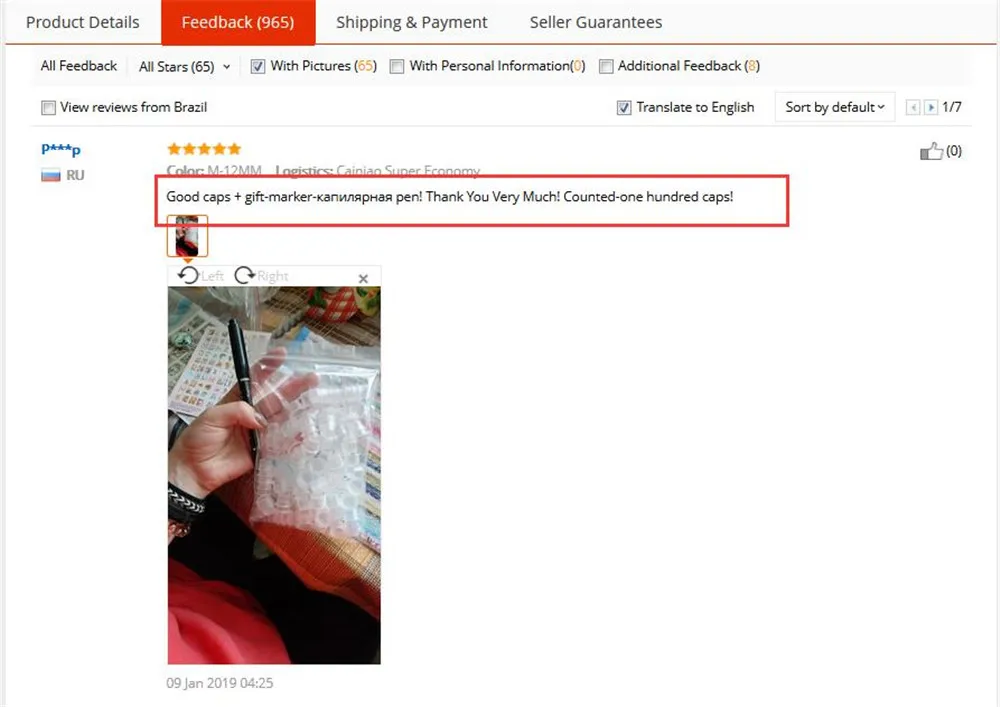Viewport: 1000px width, 707px height.
Task: Click the five-star rating icons
Action: pos(204,149)
